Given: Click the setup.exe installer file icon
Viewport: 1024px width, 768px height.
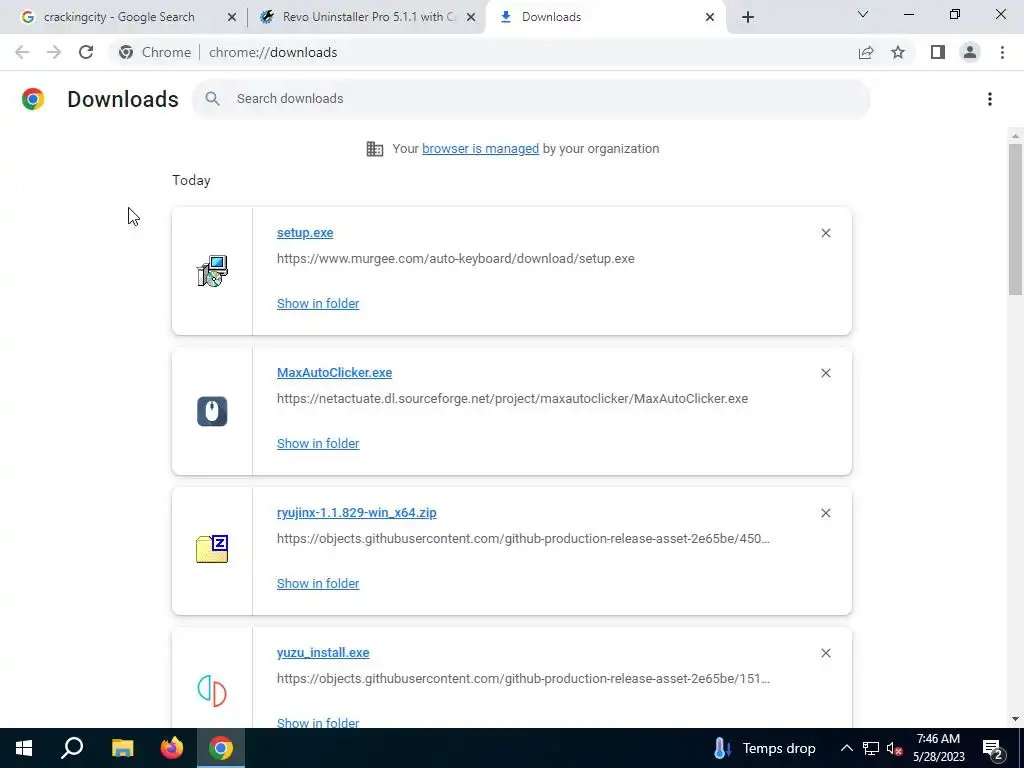Looking at the screenshot, I should click(x=212, y=271).
